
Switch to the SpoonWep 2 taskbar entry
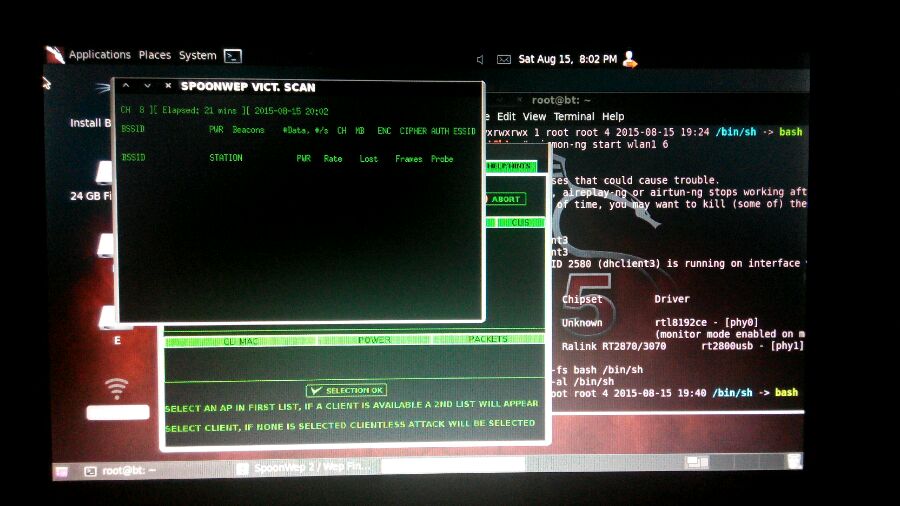pyautogui.click(x=306, y=468)
